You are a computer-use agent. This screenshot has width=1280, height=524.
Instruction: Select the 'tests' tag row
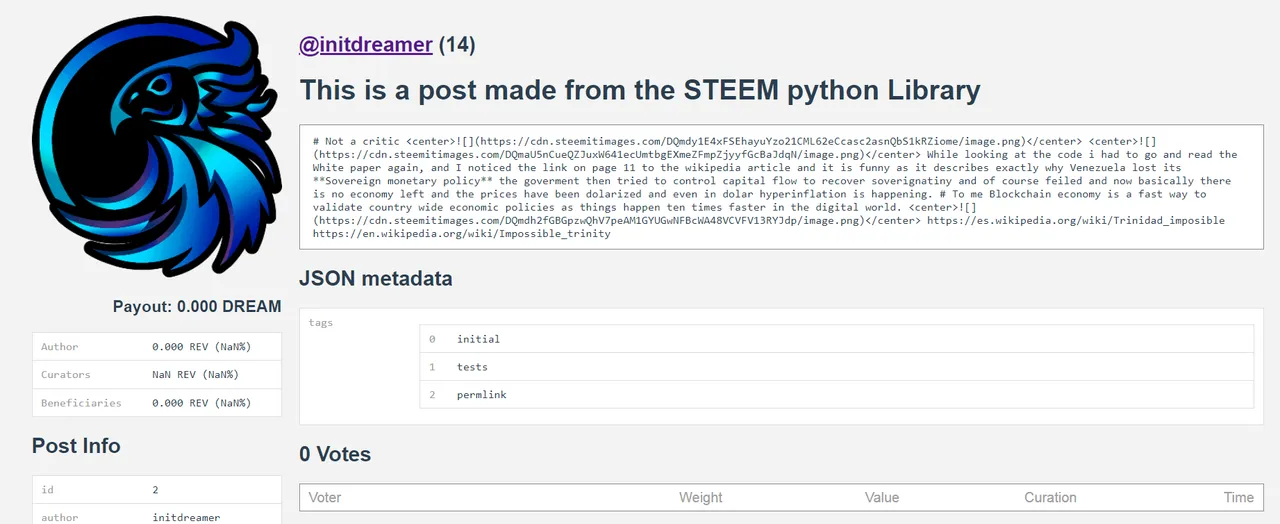[x=836, y=367]
